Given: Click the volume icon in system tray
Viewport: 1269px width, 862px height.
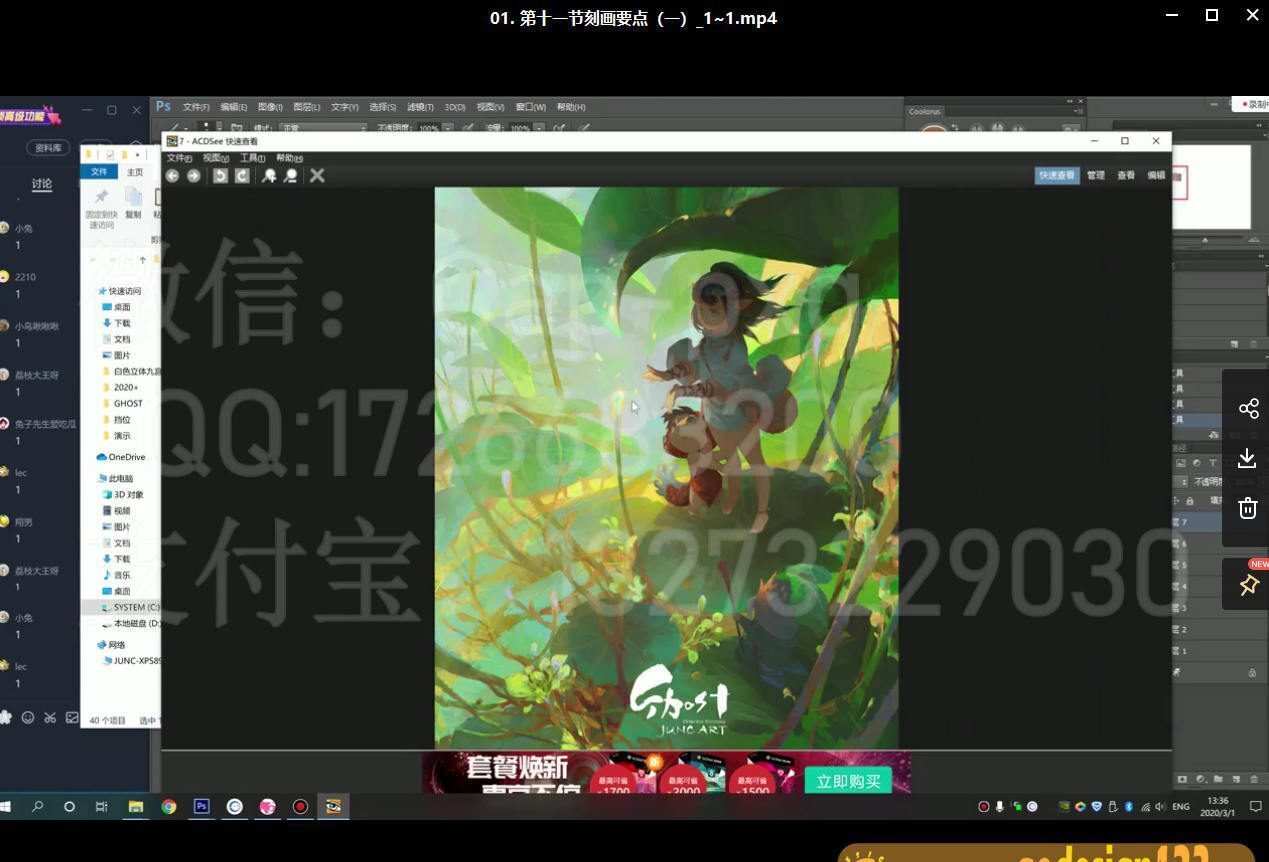Looking at the screenshot, I should click(x=1159, y=806).
